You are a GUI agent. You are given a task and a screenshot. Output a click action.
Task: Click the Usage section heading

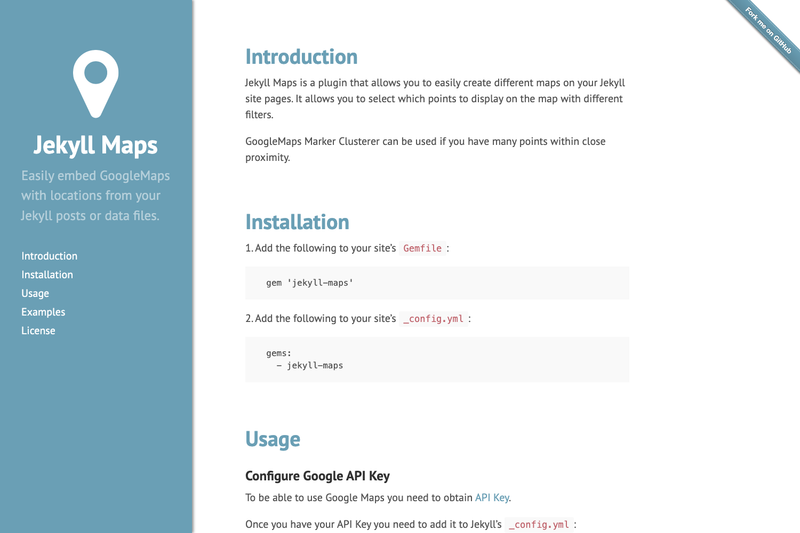point(273,439)
